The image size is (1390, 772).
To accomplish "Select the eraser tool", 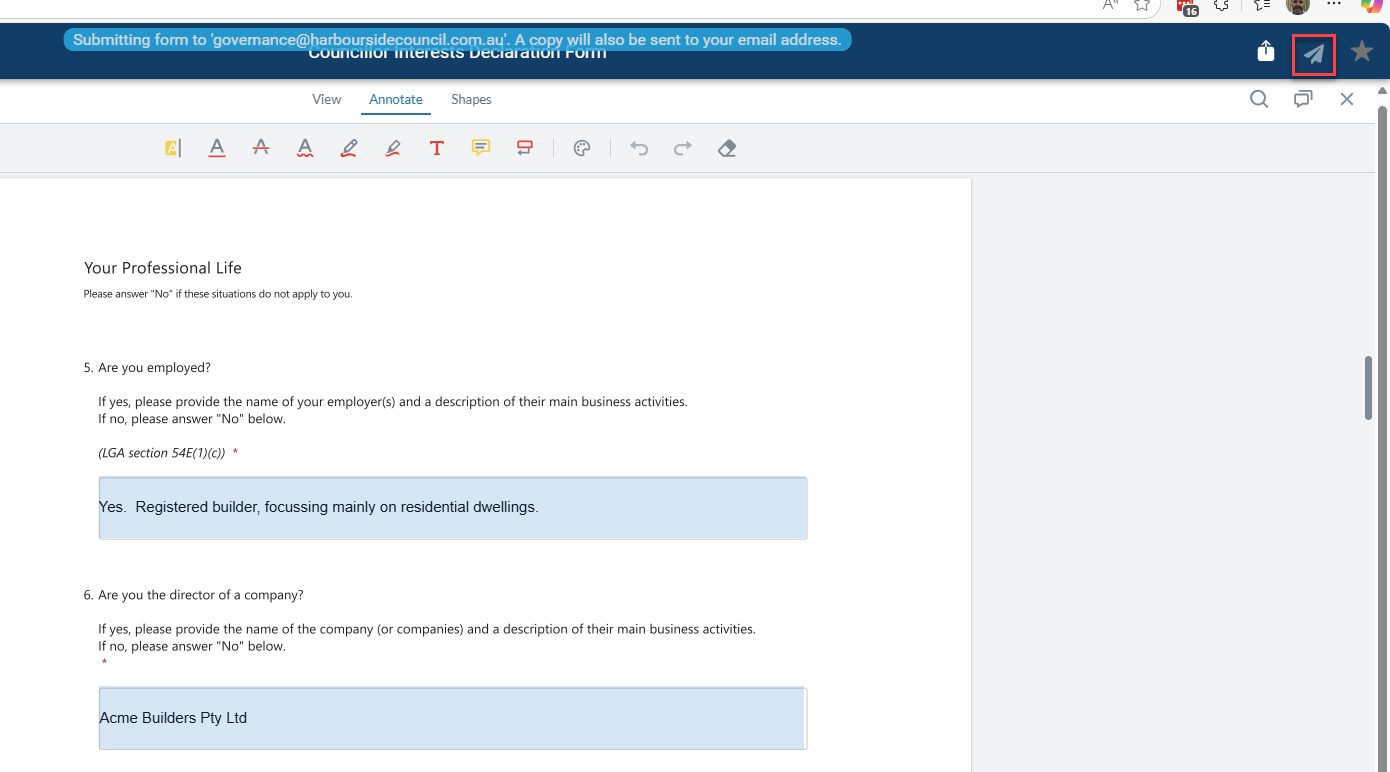I will 727,148.
